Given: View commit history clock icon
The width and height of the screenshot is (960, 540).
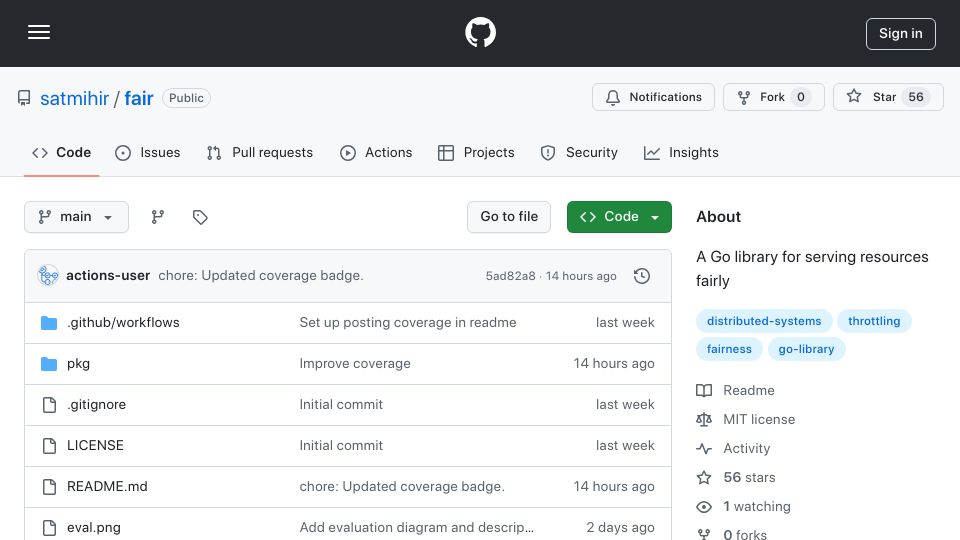Looking at the screenshot, I should 642,276.
